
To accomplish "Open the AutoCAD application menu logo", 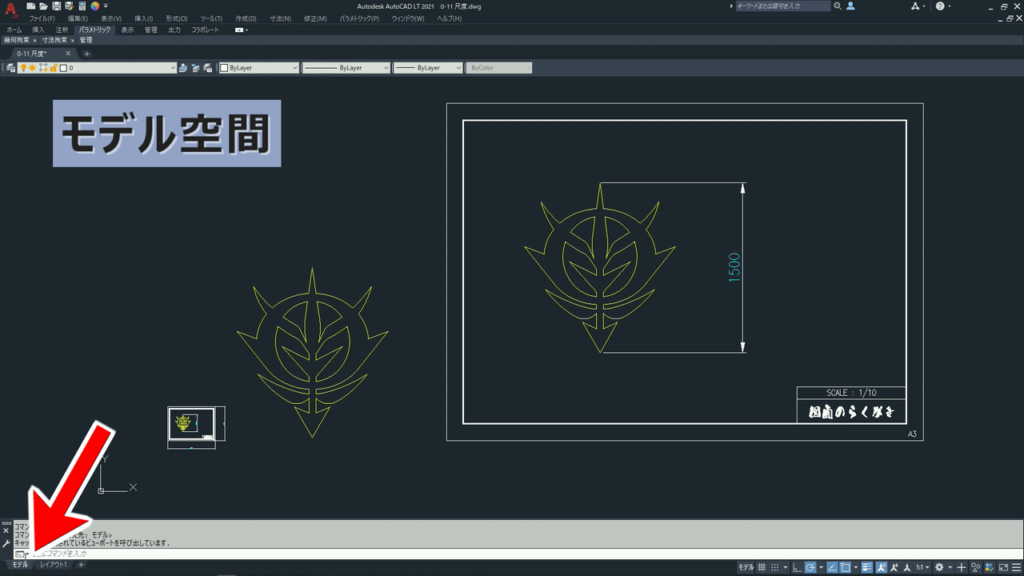I will tap(10, 9).
